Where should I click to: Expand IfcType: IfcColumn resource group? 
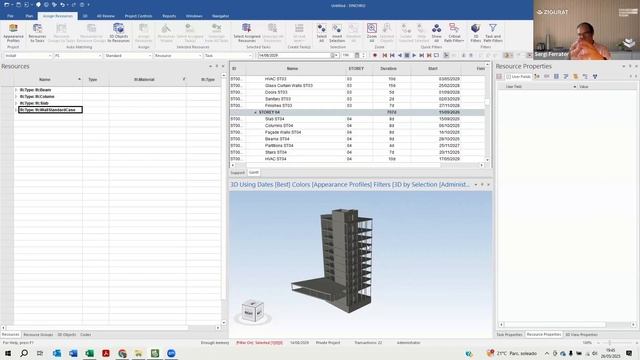pyautogui.click(x=16, y=97)
